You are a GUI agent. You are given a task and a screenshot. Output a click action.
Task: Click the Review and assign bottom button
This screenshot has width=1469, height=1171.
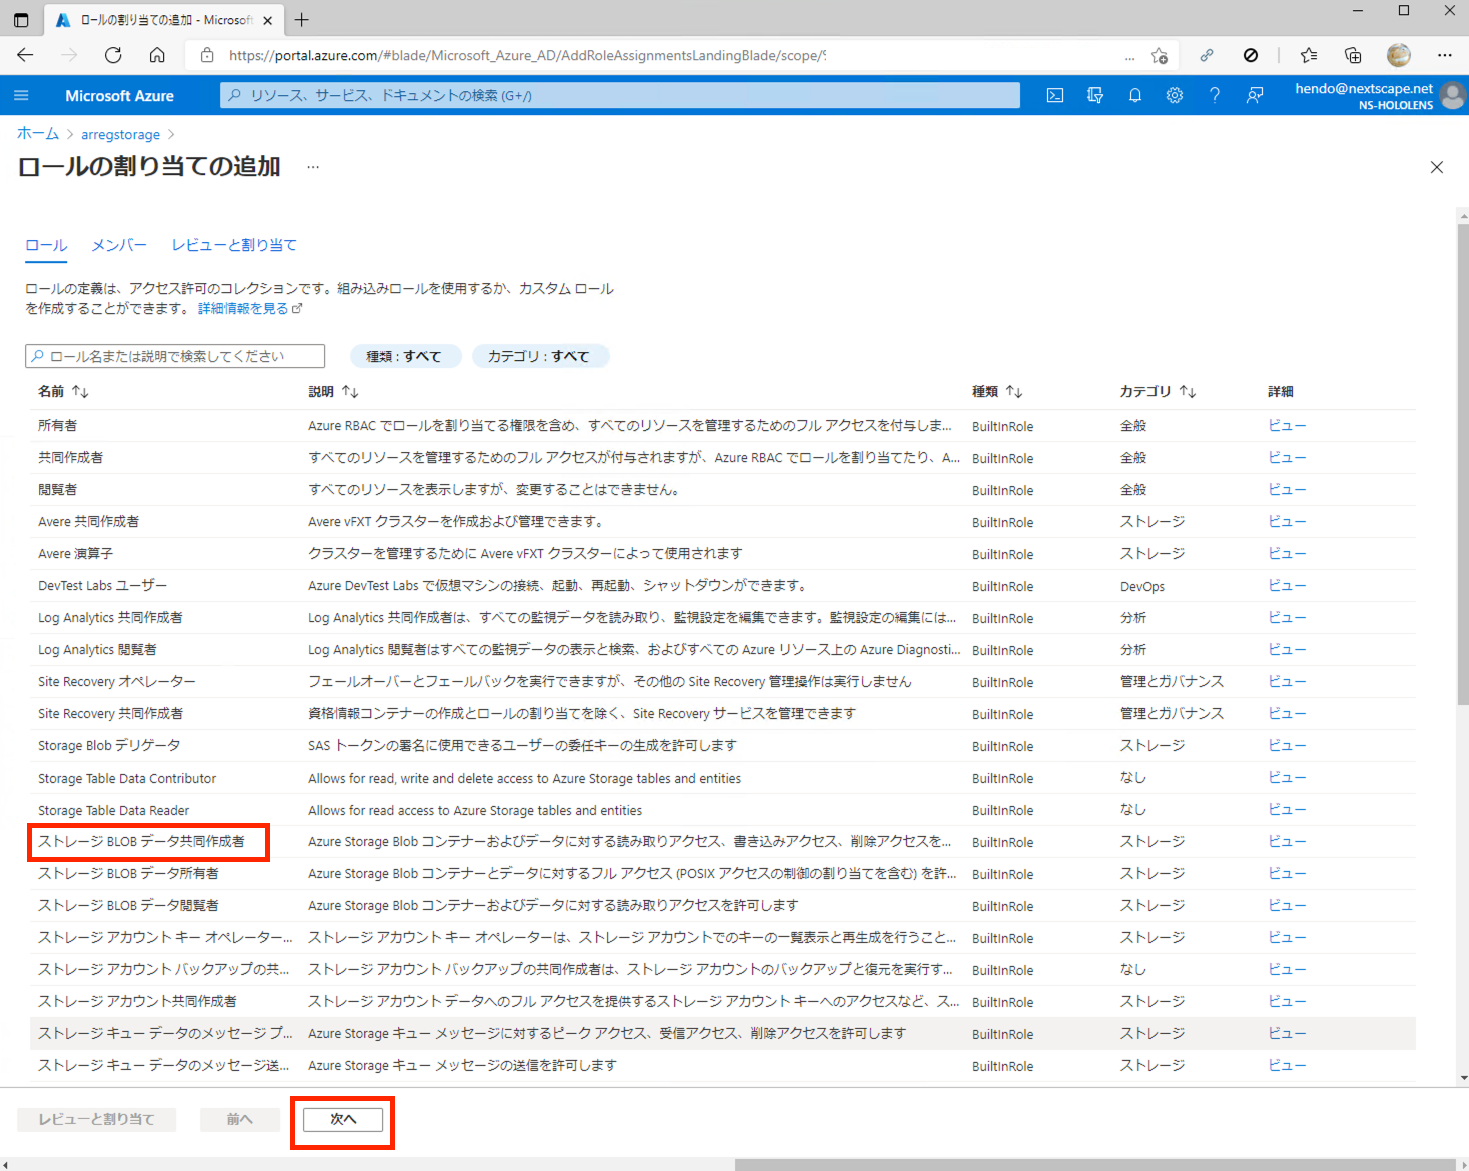[x=96, y=1119]
